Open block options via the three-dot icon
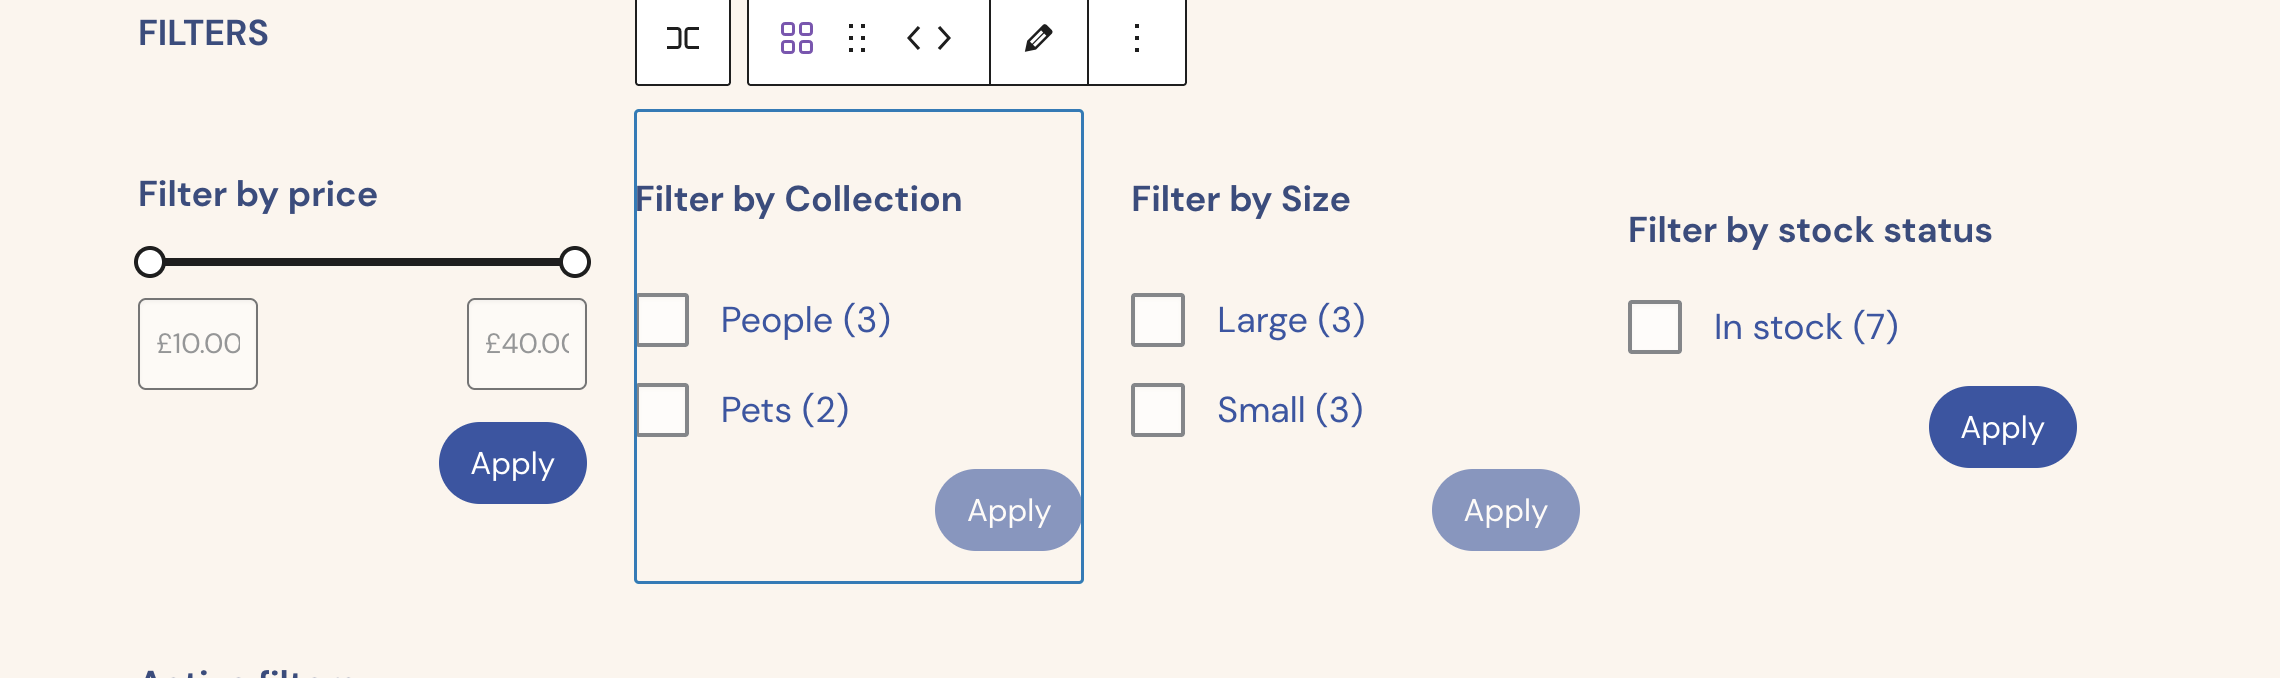 [x=1136, y=40]
